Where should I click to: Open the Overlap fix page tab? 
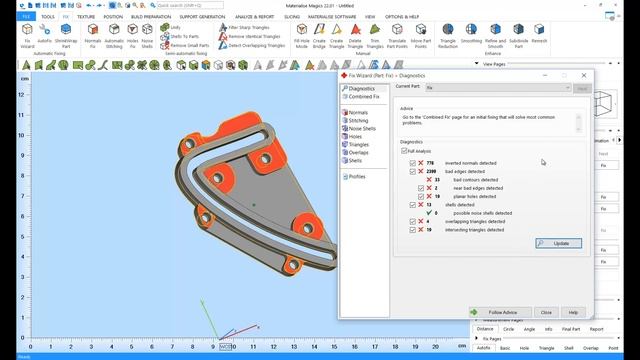(x=590, y=348)
